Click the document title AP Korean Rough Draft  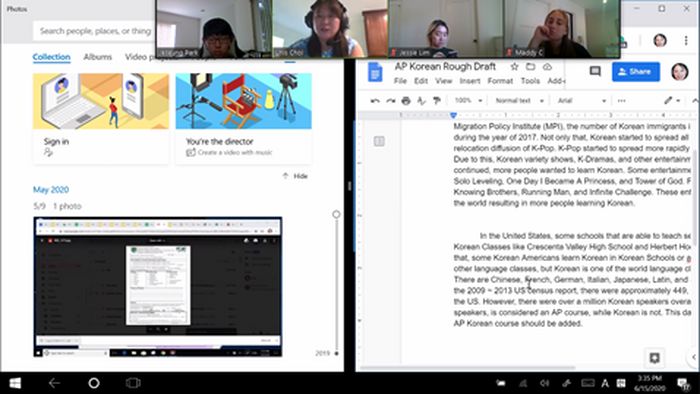445,66
